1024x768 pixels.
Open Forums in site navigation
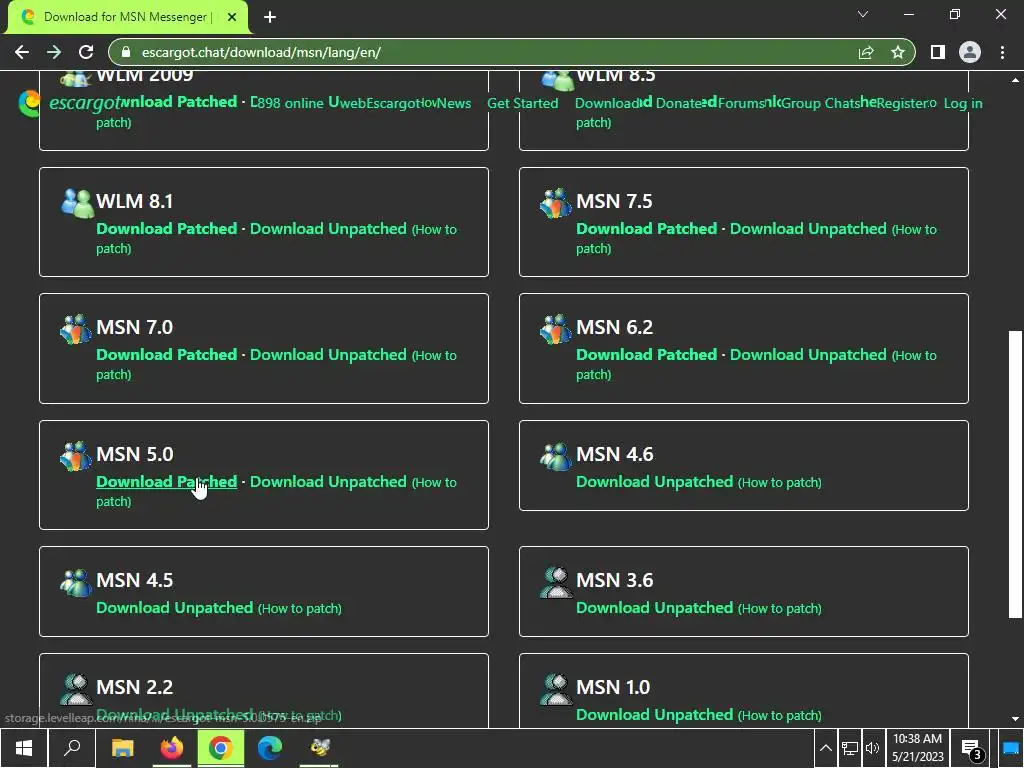(741, 103)
